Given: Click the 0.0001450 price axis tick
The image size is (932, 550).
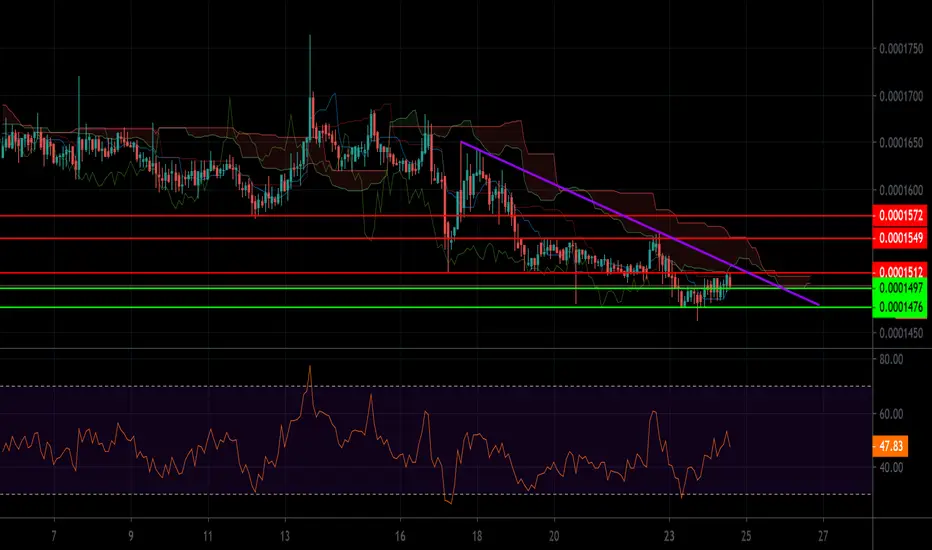Looking at the screenshot, I should pyautogui.click(x=901, y=333).
